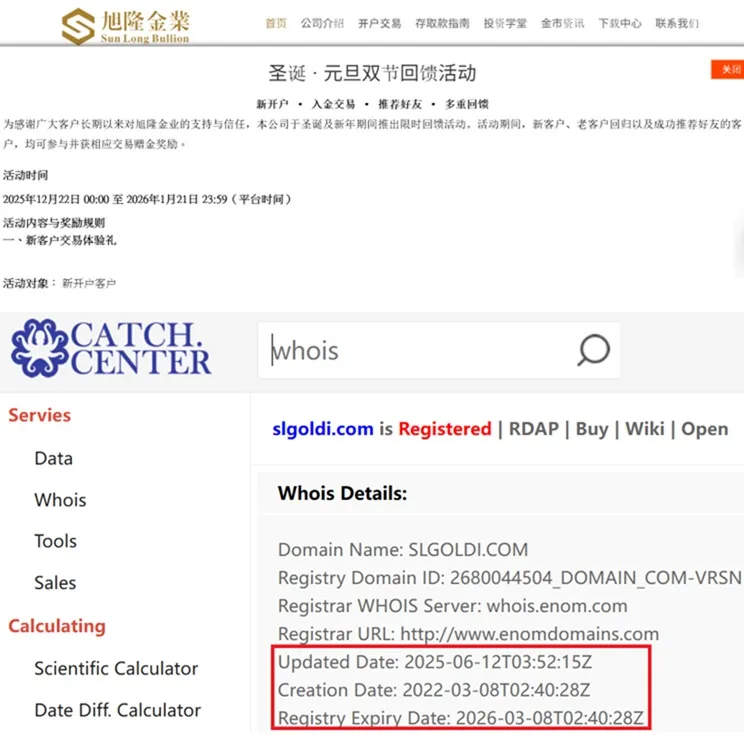The height and width of the screenshot is (735, 744).
Task: Click the 圣诞·元旦双节回馈活动 title
Action: pos(372,73)
